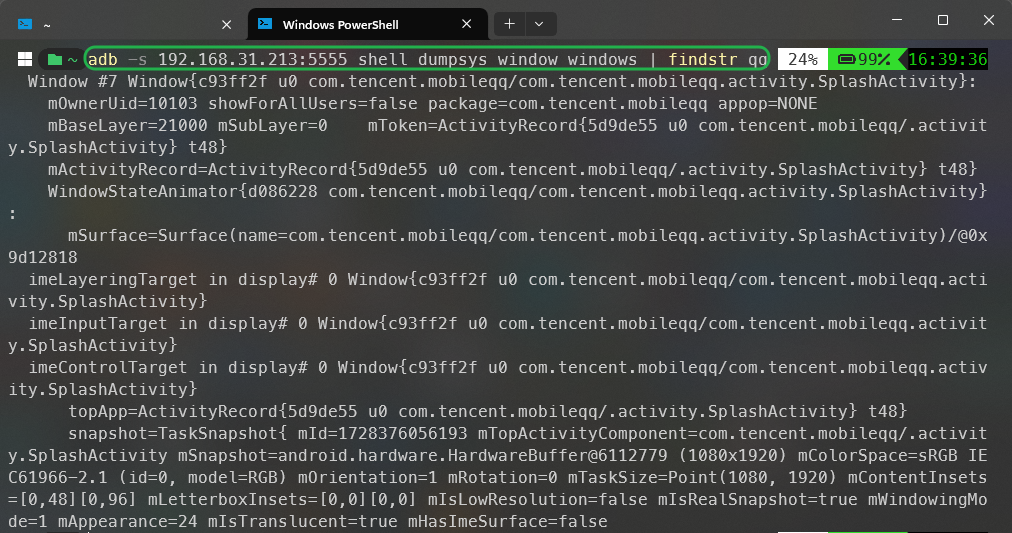Close the Windows PowerShell tab
The width and height of the screenshot is (1012, 533).
coord(467,24)
